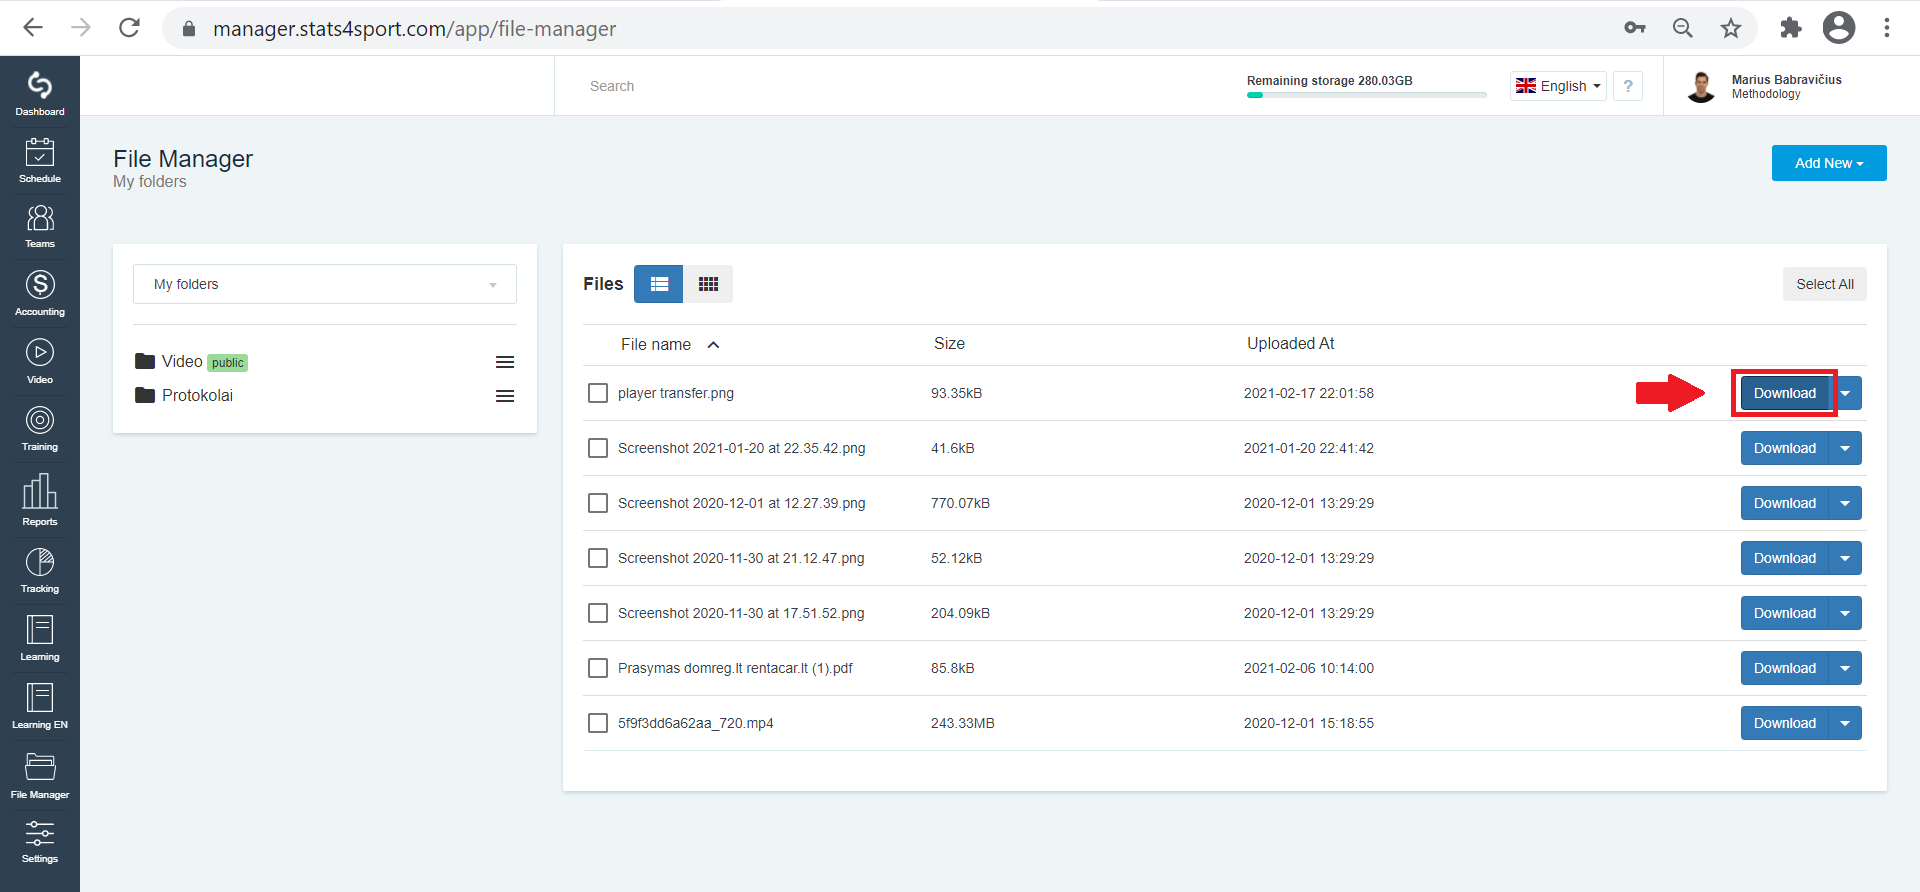Open the Schedule calendar icon

pyautogui.click(x=40, y=160)
